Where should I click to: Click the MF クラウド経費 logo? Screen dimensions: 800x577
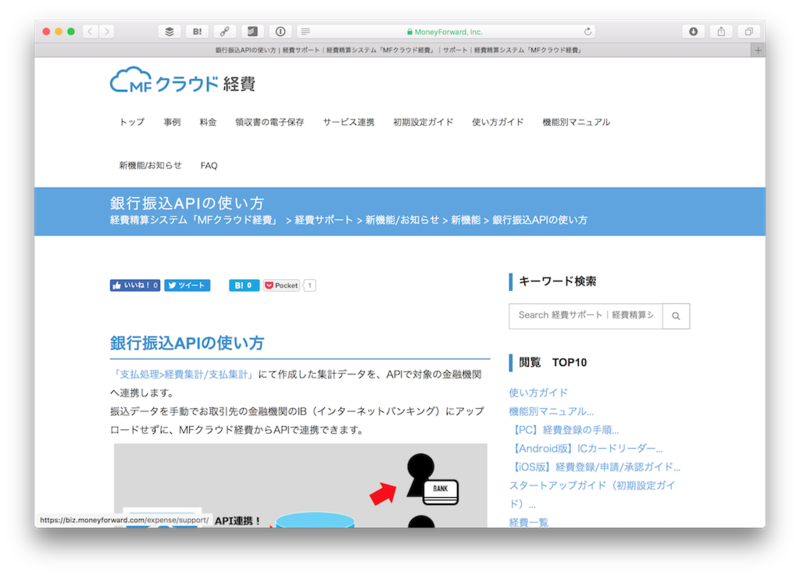tap(183, 80)
